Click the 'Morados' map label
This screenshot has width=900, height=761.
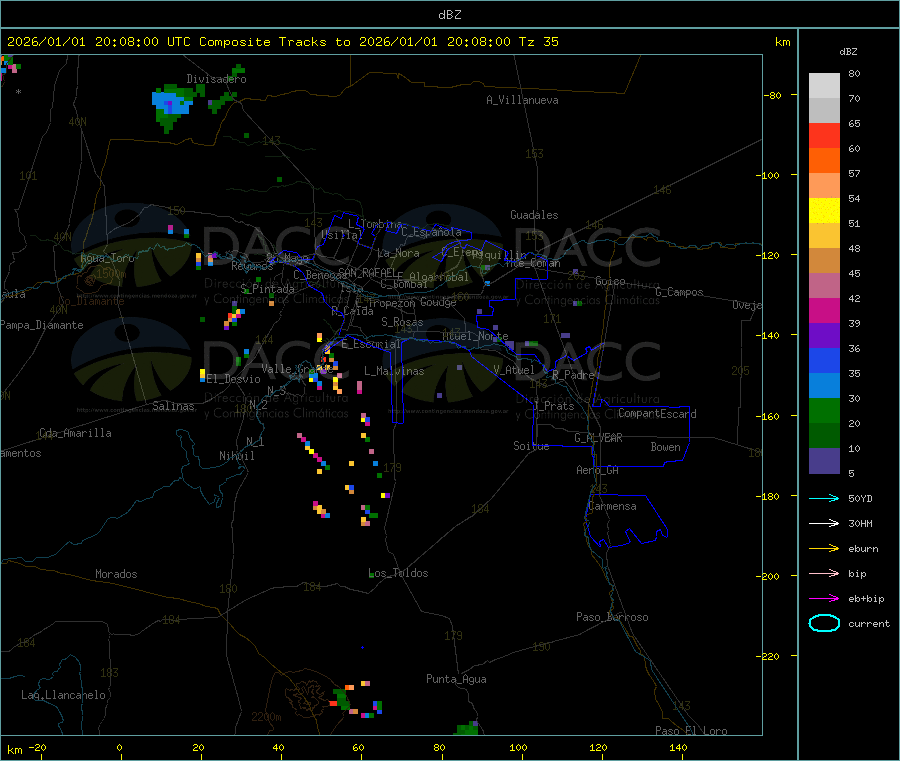[x=116, y=574]
